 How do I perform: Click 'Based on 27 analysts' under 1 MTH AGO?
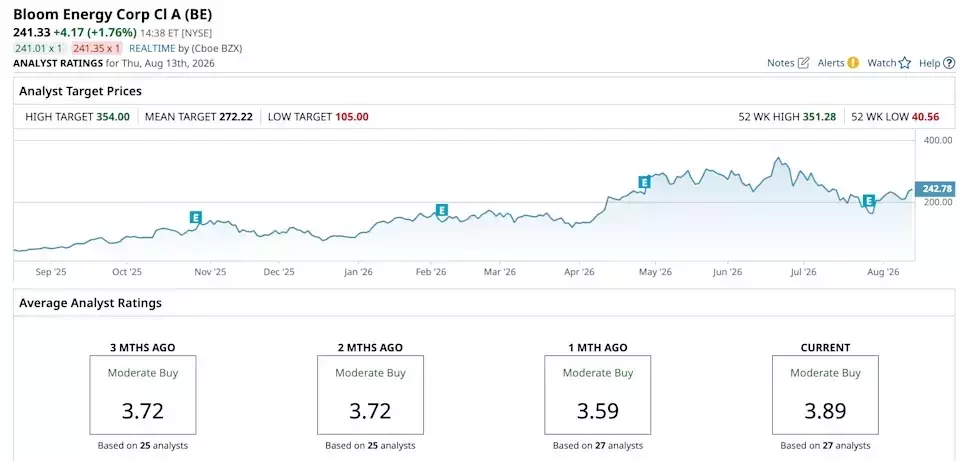click(x=598, y=446)
